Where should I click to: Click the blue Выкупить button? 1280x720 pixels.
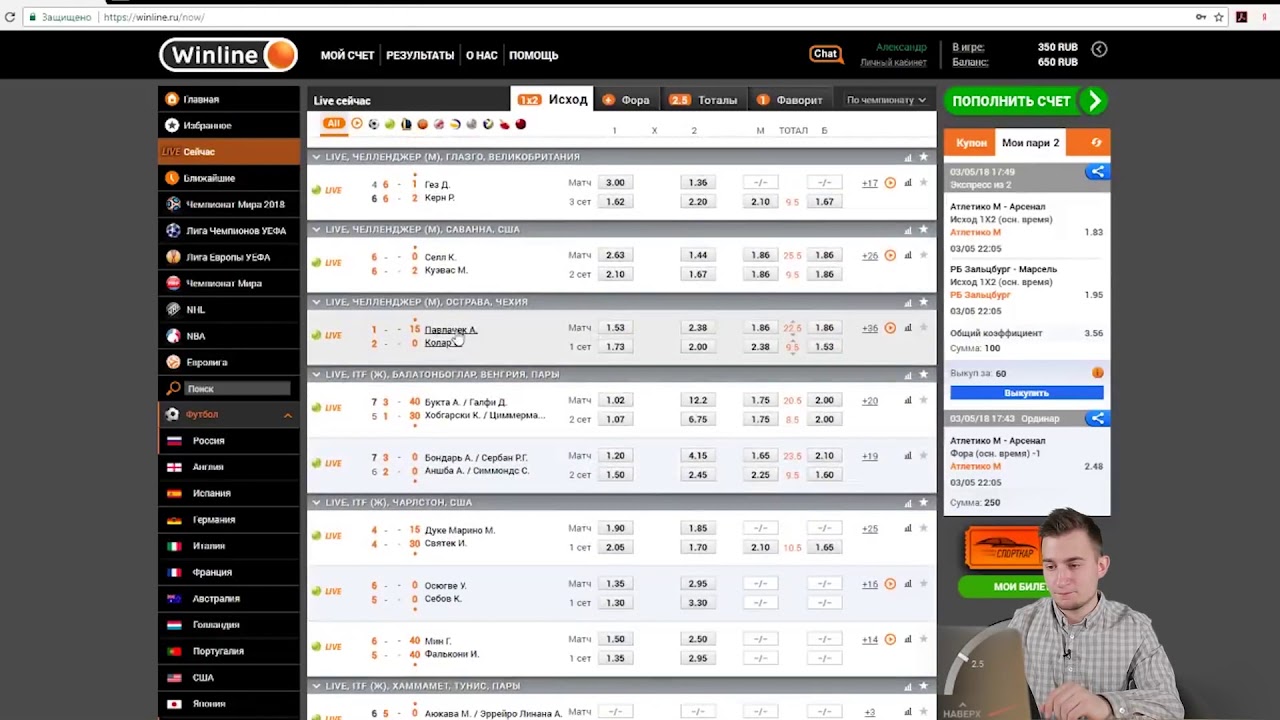tap(1026, 393)
